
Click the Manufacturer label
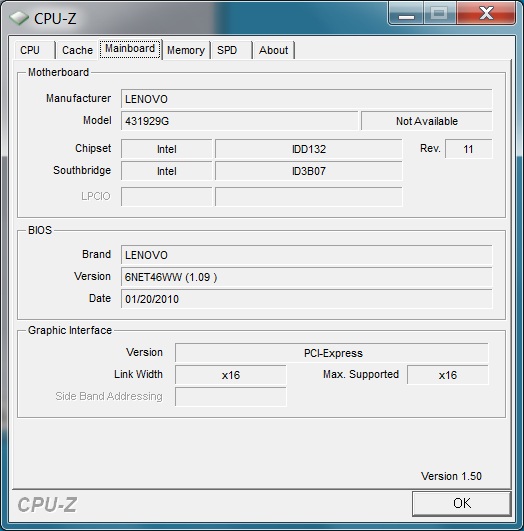click(x=79, y=98)
